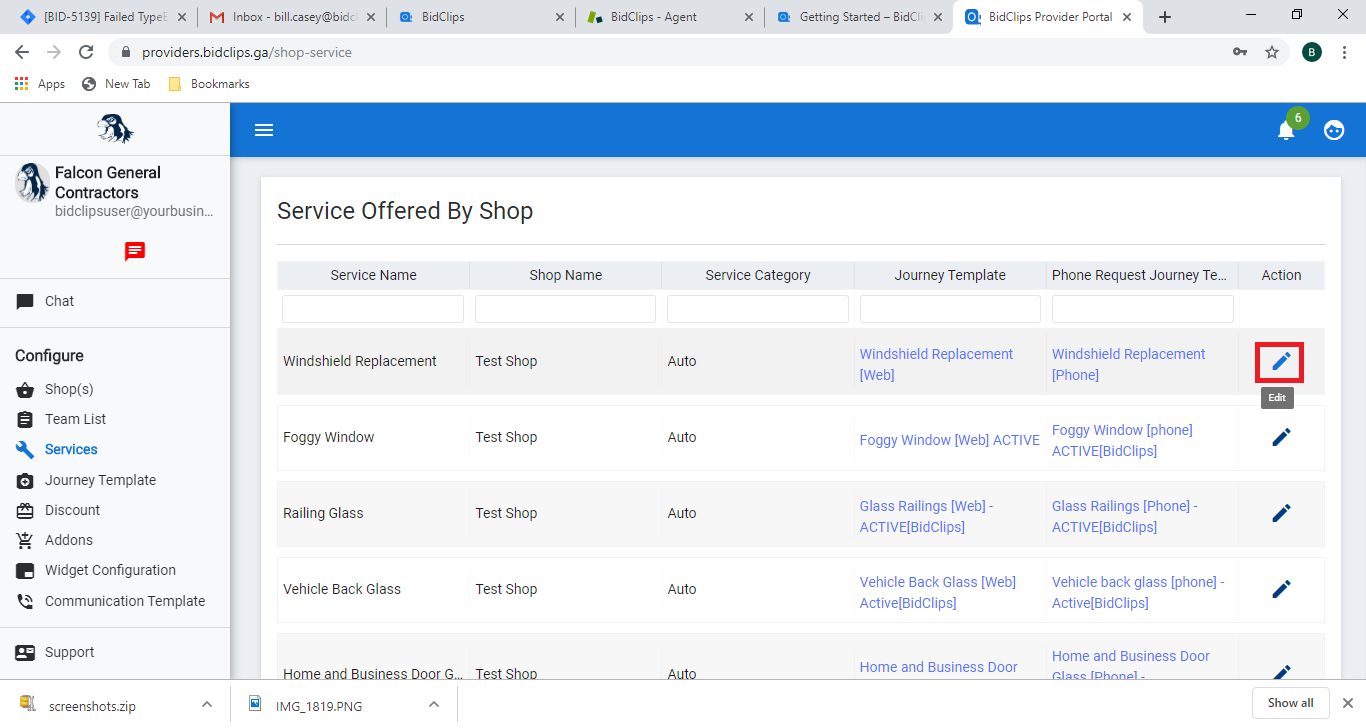Open the user profile avatar icon
The height and width of the screenshot is (728, 1366).
point(1334,130)
